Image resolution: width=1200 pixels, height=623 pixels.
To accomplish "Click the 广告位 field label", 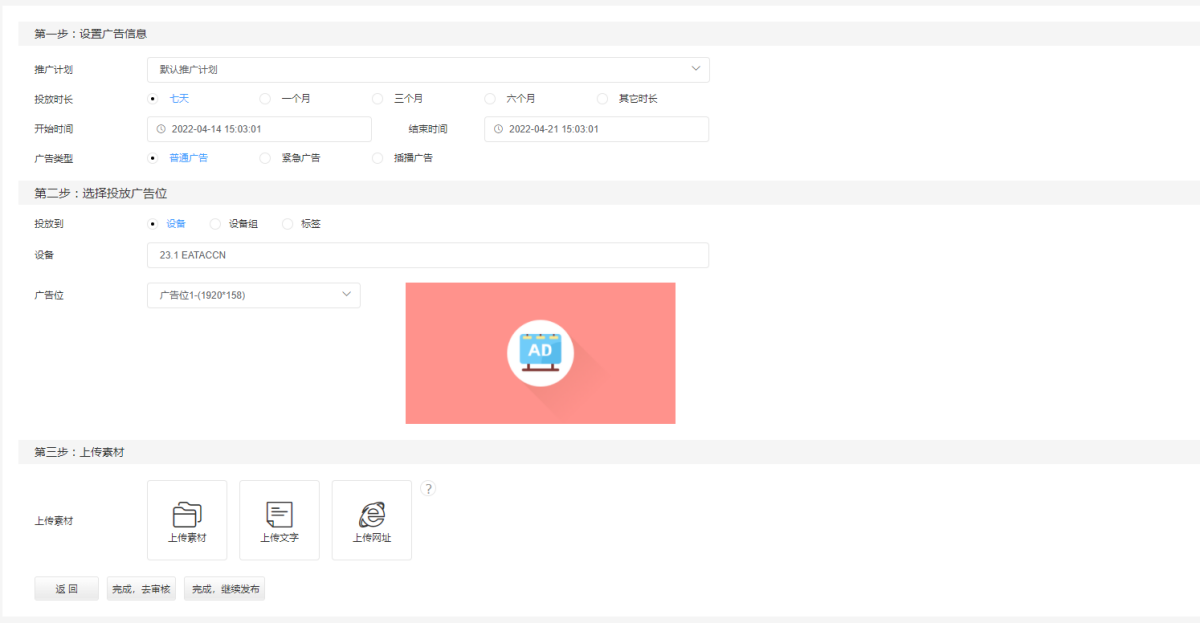I will tap(49, 296).
